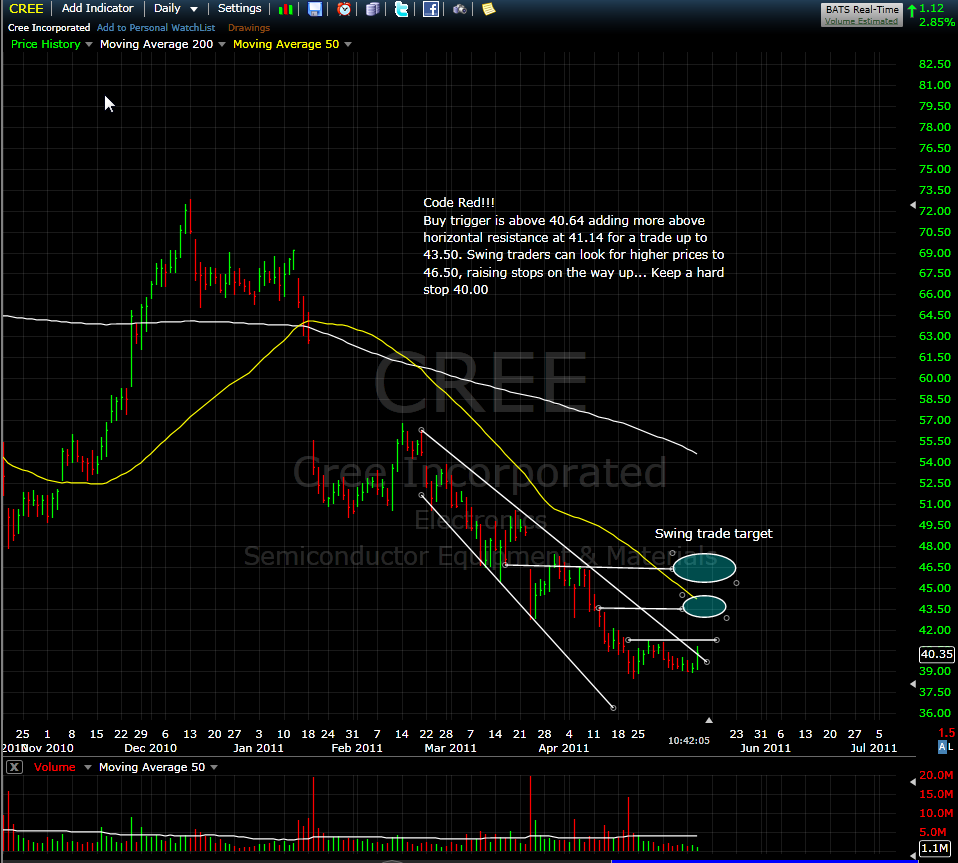Take a chart snapshot with the camera icon

click(x=459, y=9)
